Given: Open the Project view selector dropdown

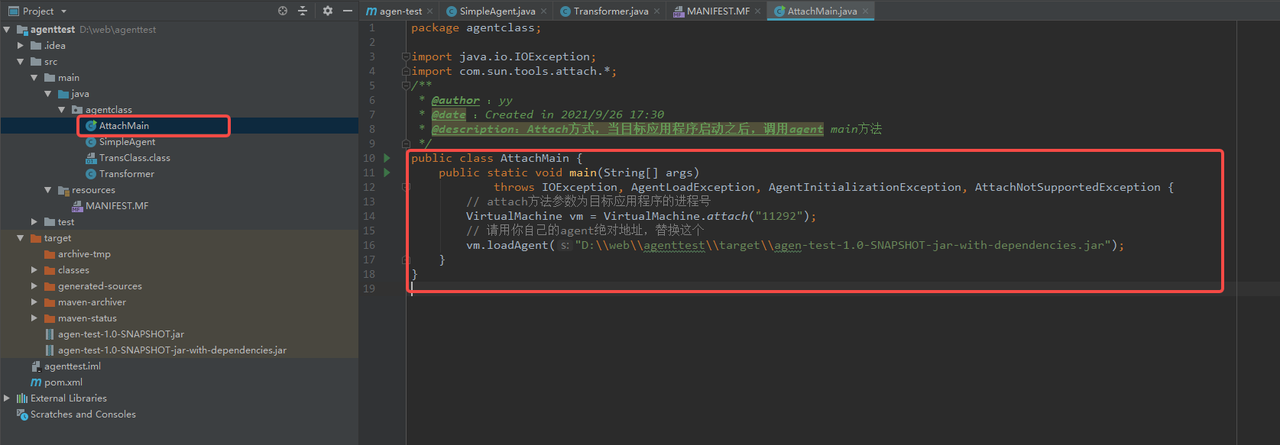Looking at the screenshot, I should 40,11.
